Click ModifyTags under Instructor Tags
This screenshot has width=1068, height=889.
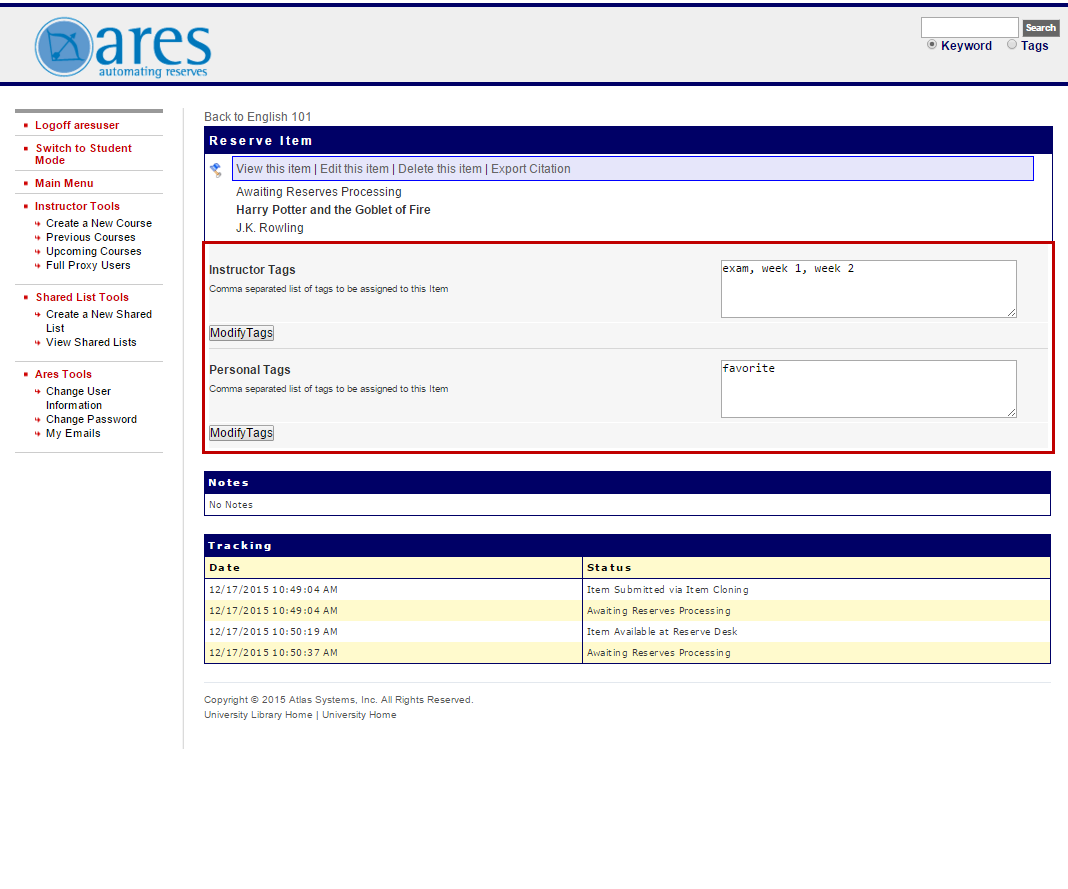(240, 332)
